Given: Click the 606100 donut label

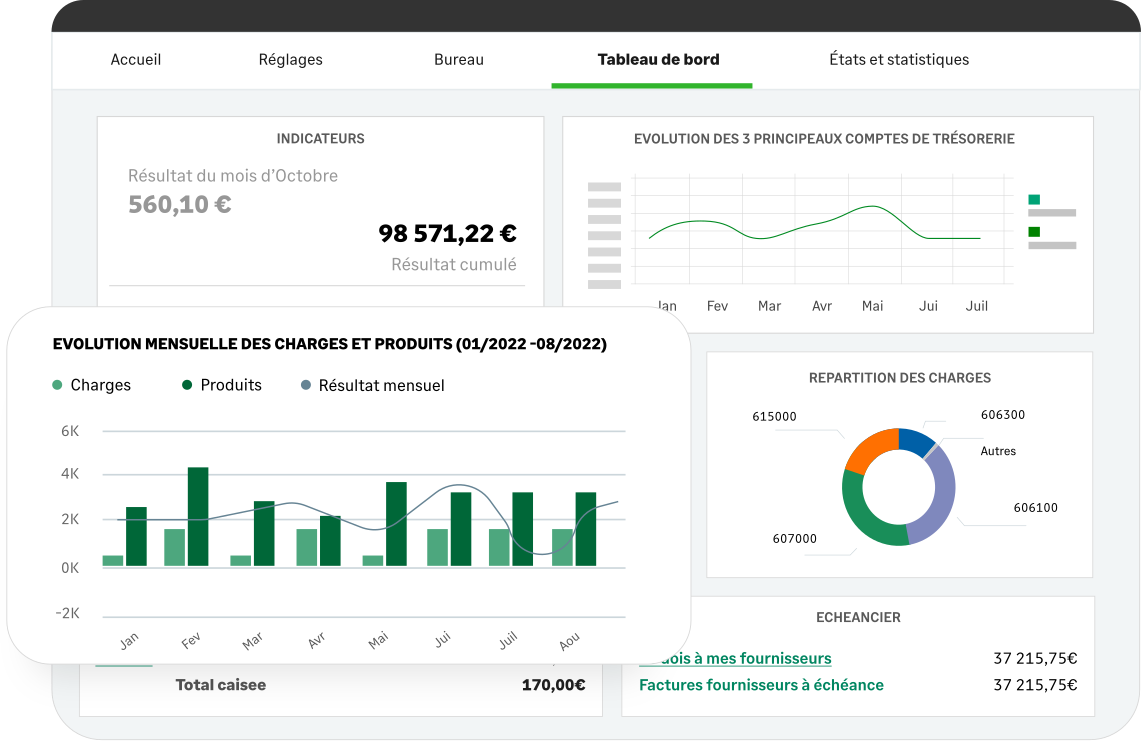Looking at the screenshot, I should 1035,508.
